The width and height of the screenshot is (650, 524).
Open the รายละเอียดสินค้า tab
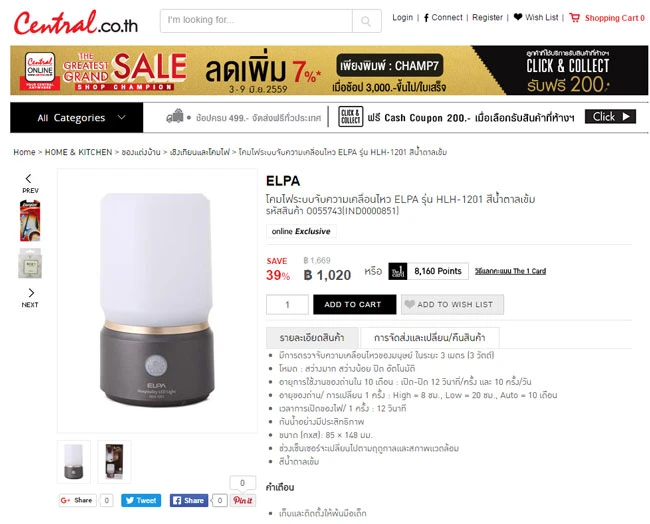pos(312,337)
